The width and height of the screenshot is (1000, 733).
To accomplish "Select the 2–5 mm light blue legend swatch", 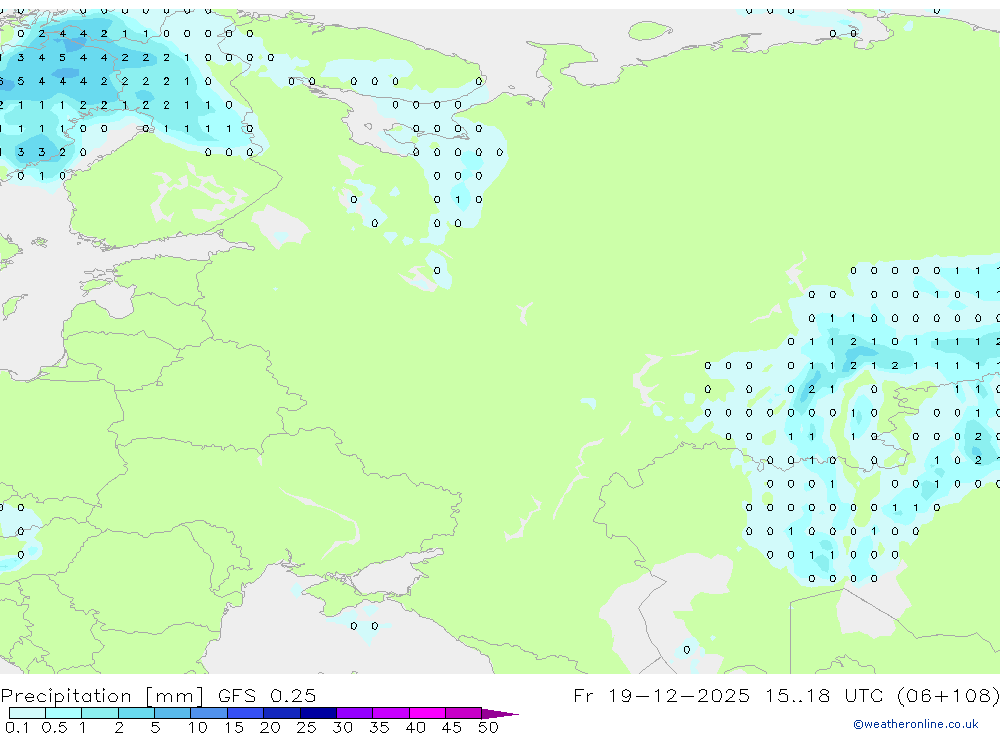I will click(x=136, y=713).
